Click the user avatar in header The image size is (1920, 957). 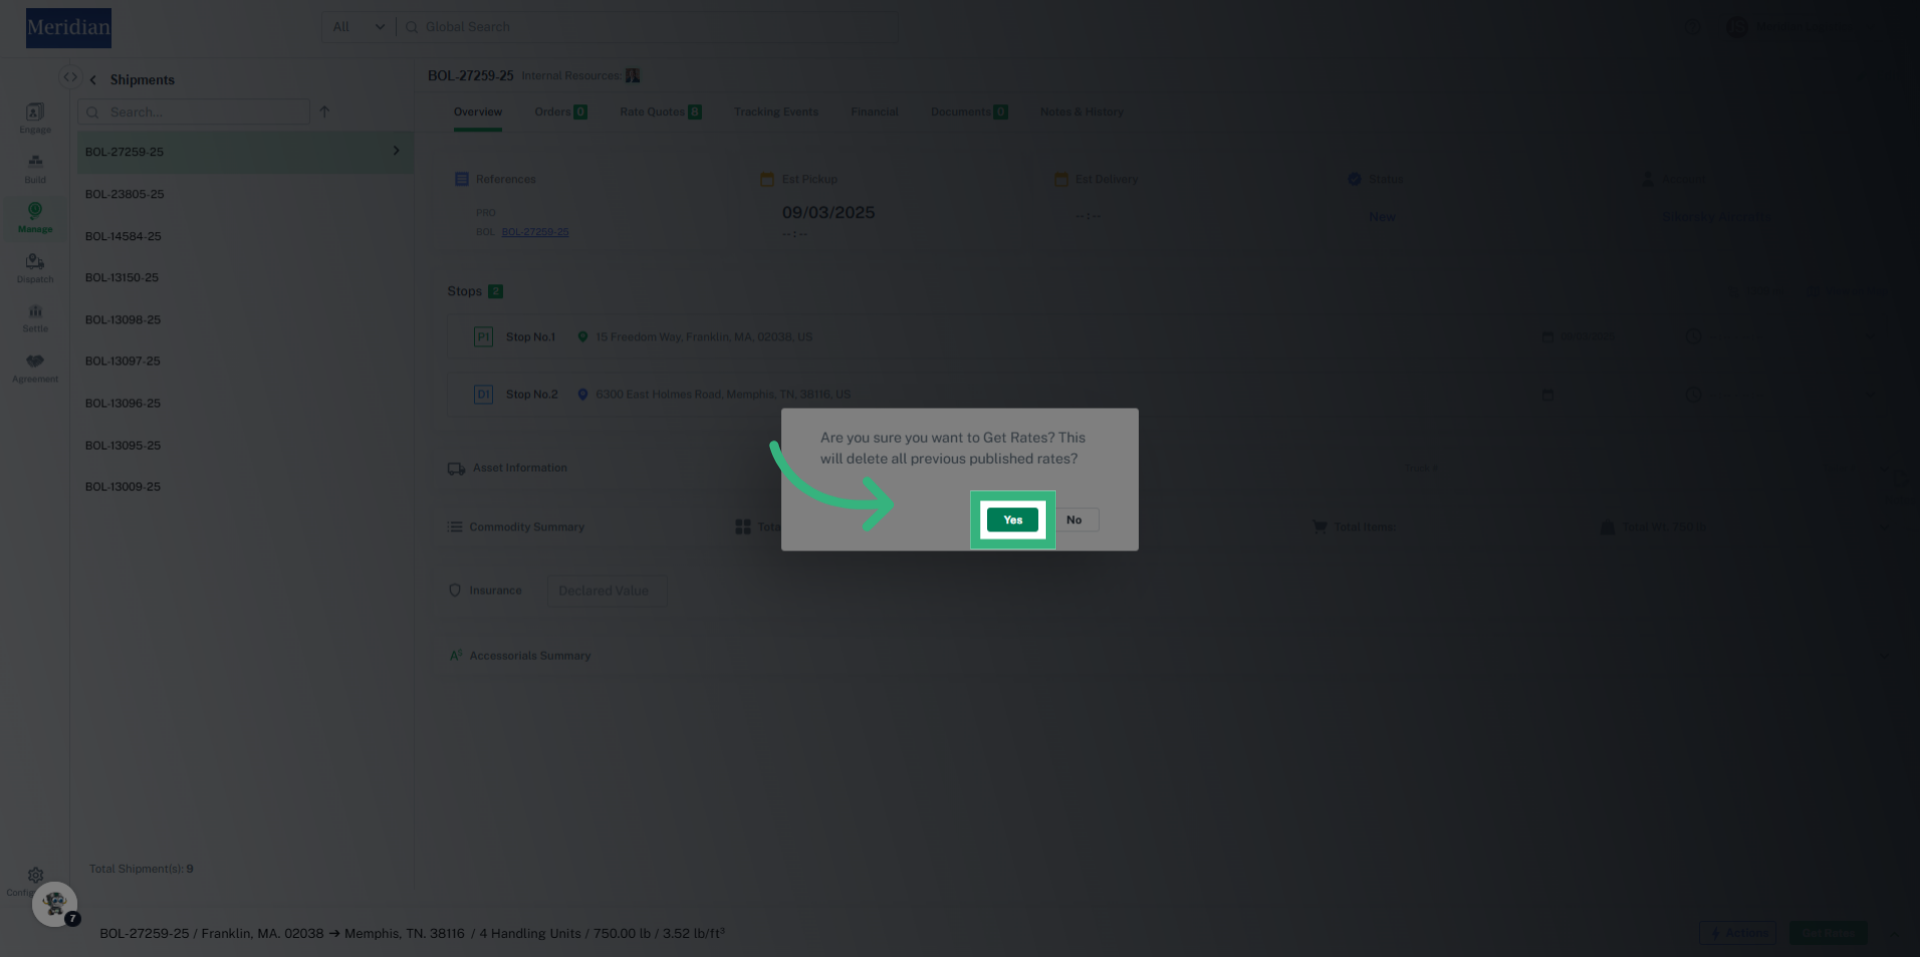click(1737, 28)
